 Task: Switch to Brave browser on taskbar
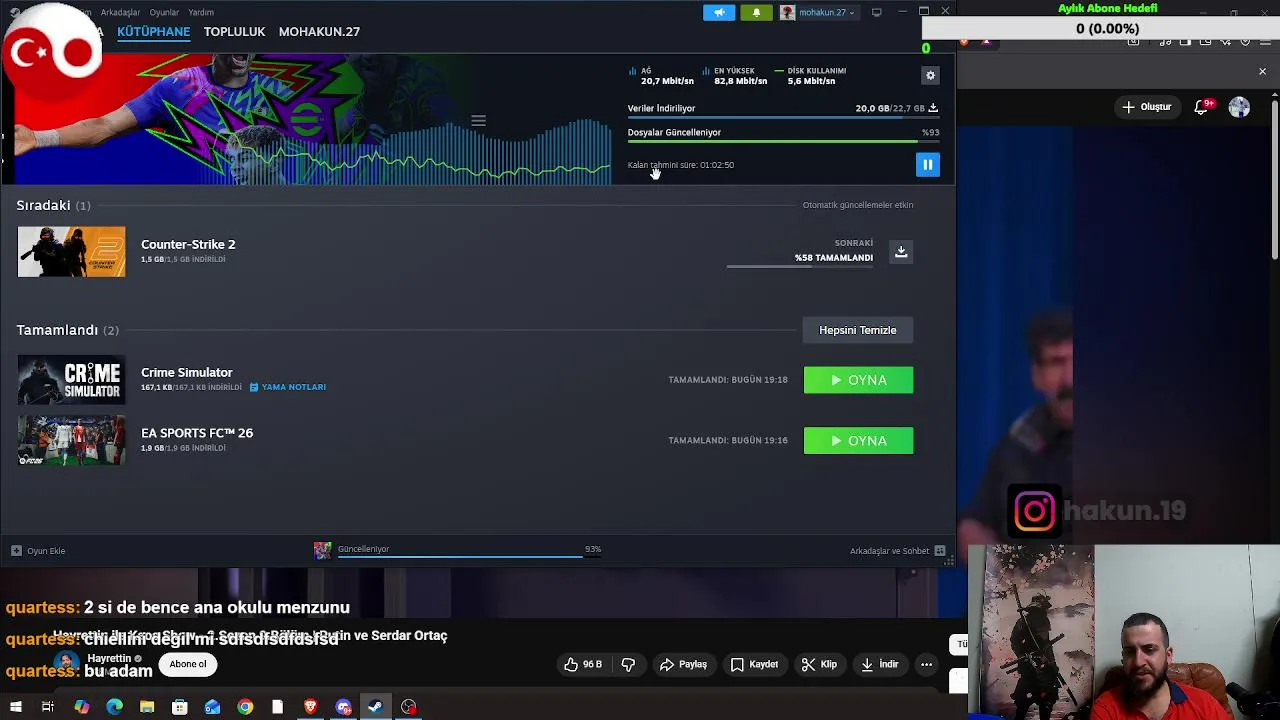point(310,707)
